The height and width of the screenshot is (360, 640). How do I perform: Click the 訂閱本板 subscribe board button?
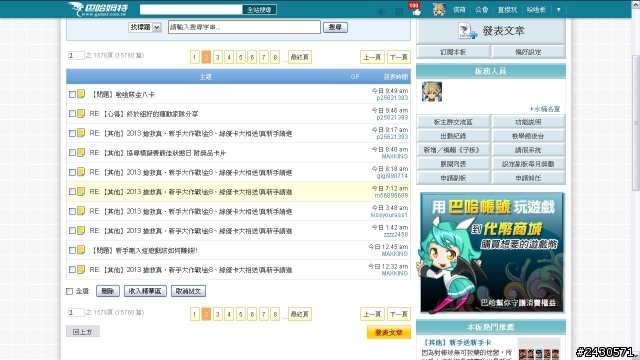tap(453, 52)
